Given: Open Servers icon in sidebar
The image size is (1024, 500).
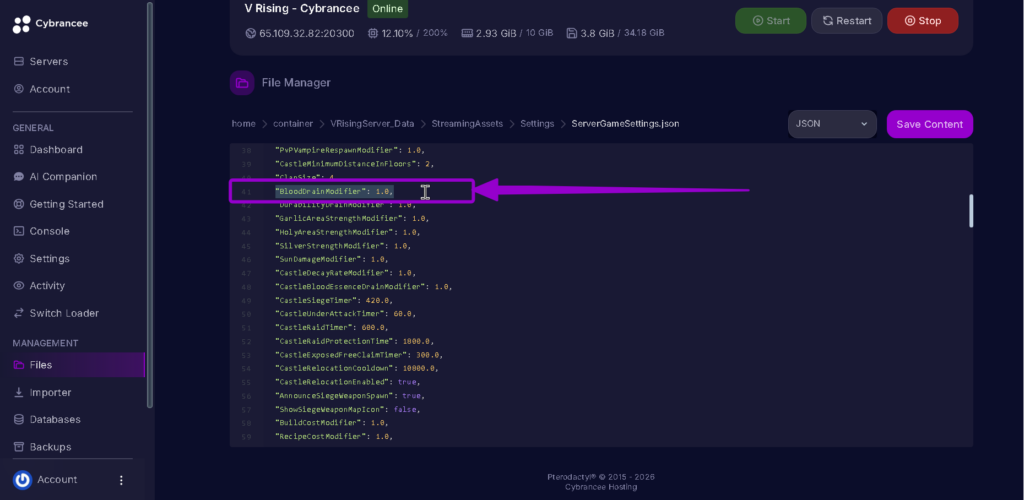Looking at the screenshot, I should 19,61.
